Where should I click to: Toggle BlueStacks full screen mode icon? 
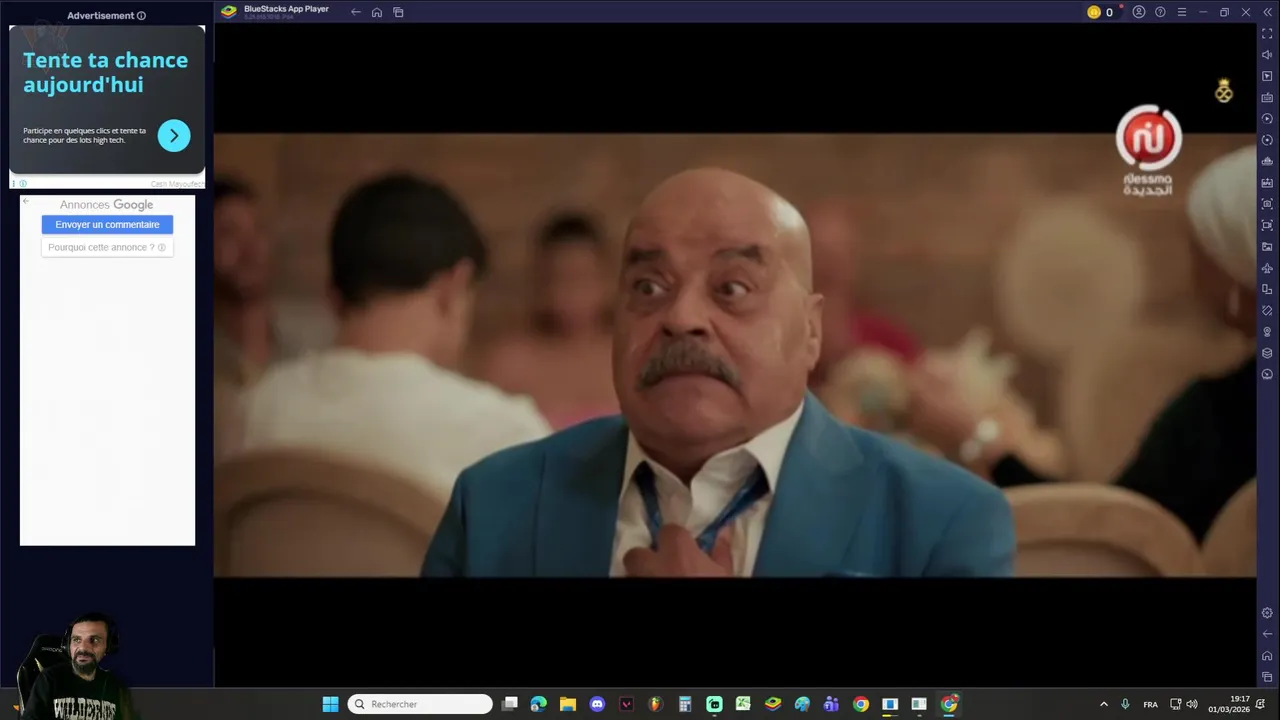pyautogui.click(x=1267, y=33)
